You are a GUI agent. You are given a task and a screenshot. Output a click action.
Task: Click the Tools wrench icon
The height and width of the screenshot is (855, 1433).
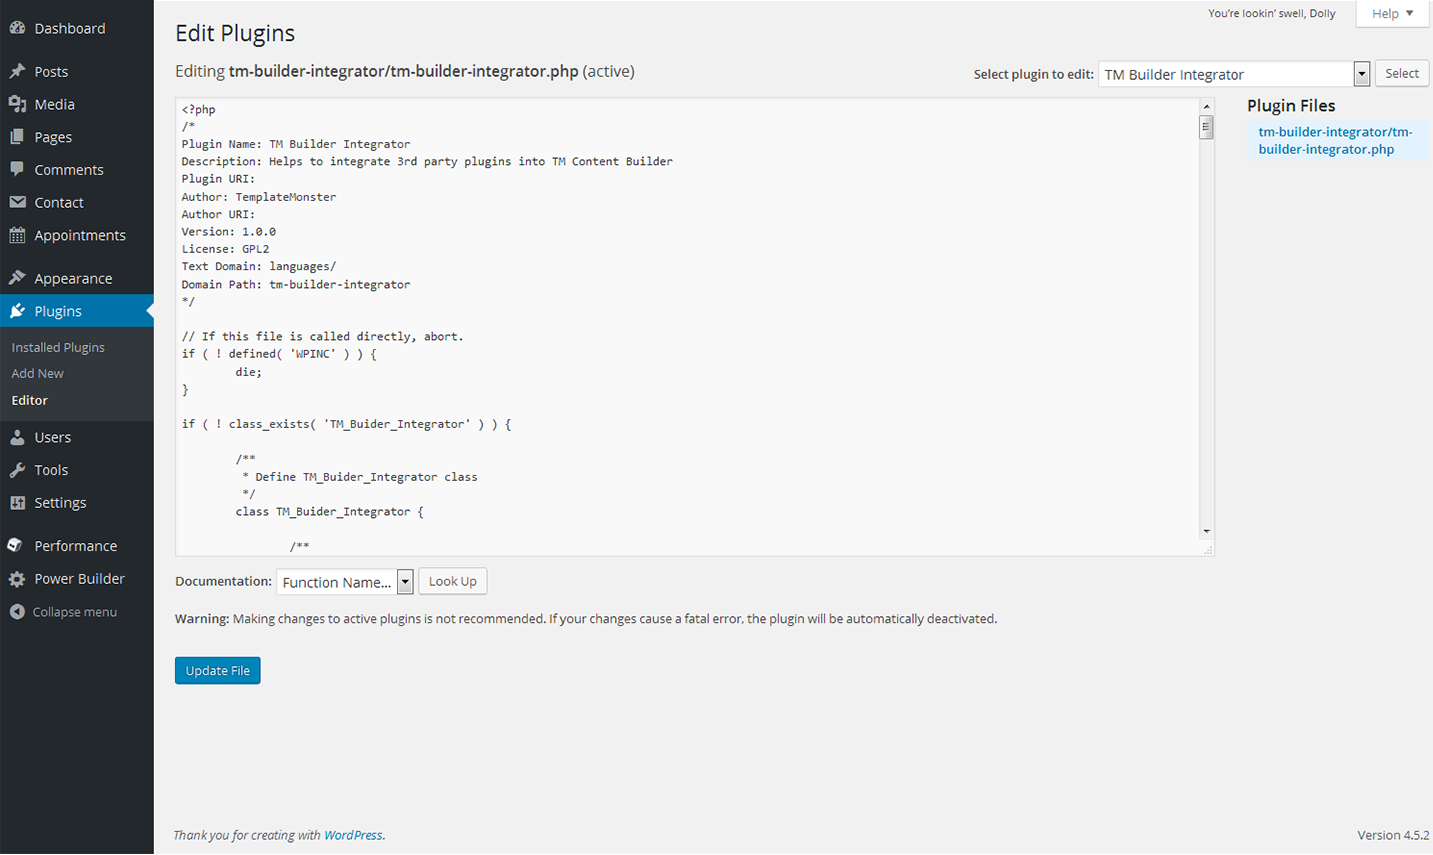click(17, 470)
